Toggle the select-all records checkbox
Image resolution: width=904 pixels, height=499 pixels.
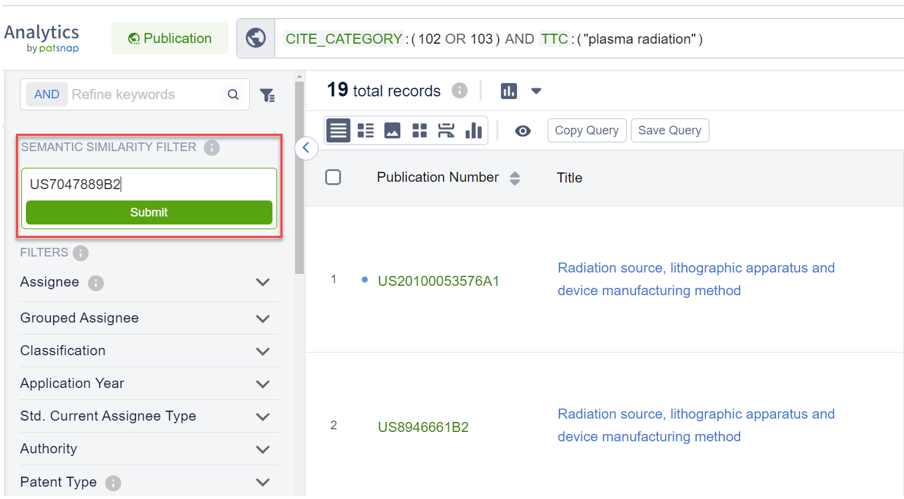click(x=333, y=177)
